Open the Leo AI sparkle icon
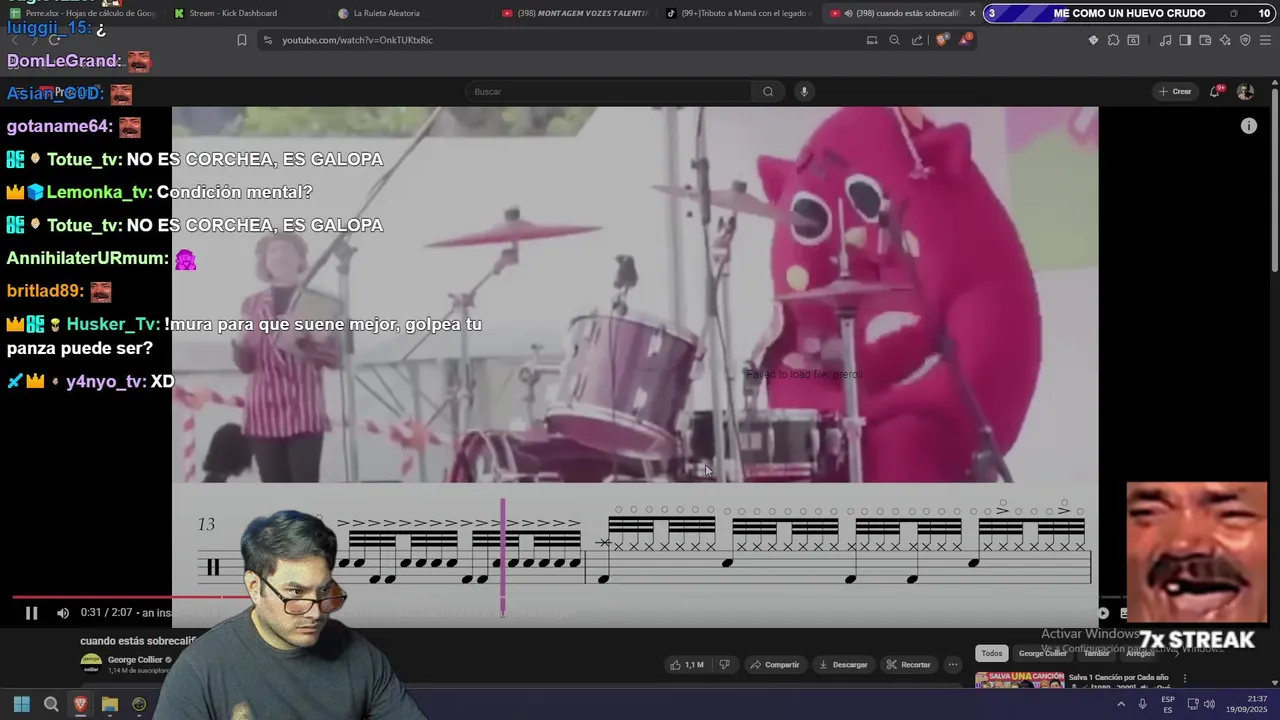This screenshot has width=1280, height=720. tap(1225, 40)
